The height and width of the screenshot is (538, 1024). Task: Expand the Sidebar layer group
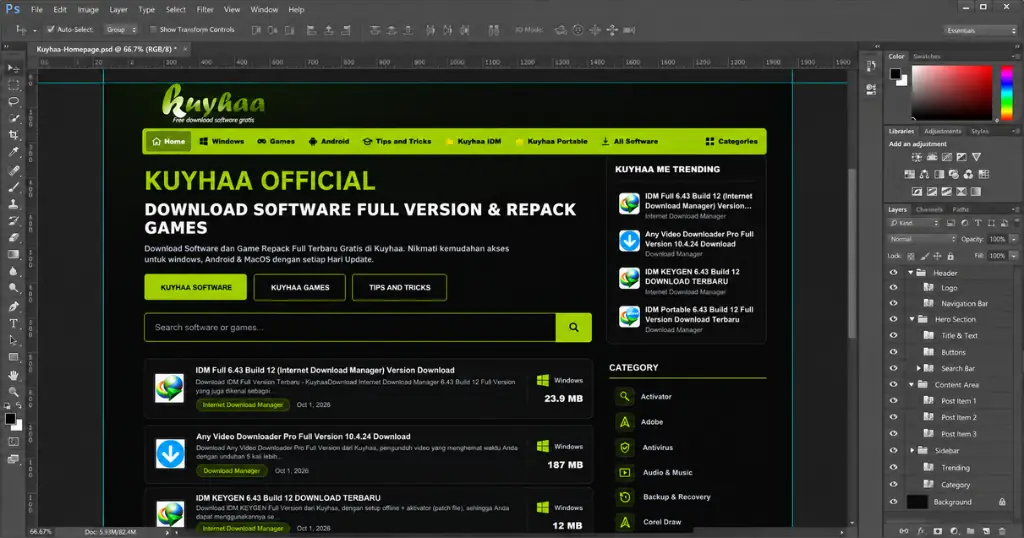tap(912, 451)
